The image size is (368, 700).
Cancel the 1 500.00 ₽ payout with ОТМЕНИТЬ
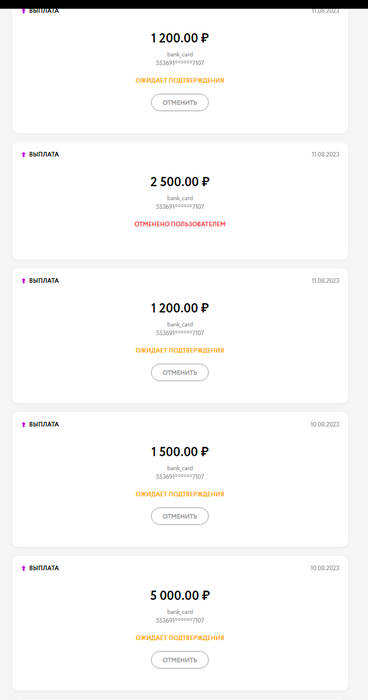[180, 516]
